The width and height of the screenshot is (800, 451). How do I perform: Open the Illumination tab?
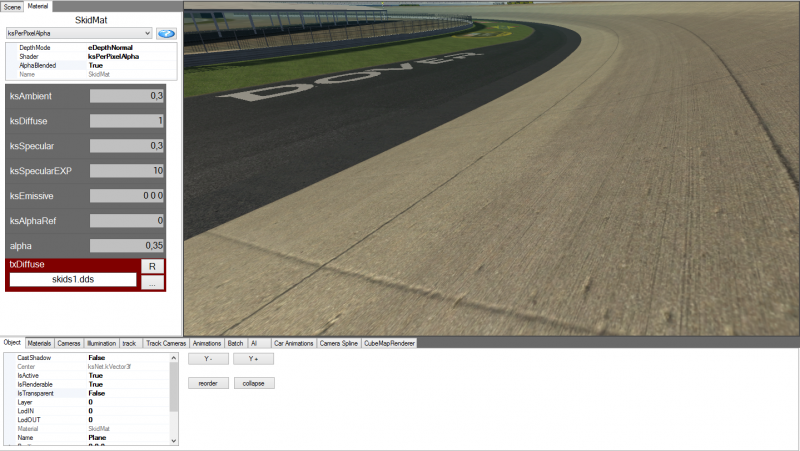(x=102, y=343)
